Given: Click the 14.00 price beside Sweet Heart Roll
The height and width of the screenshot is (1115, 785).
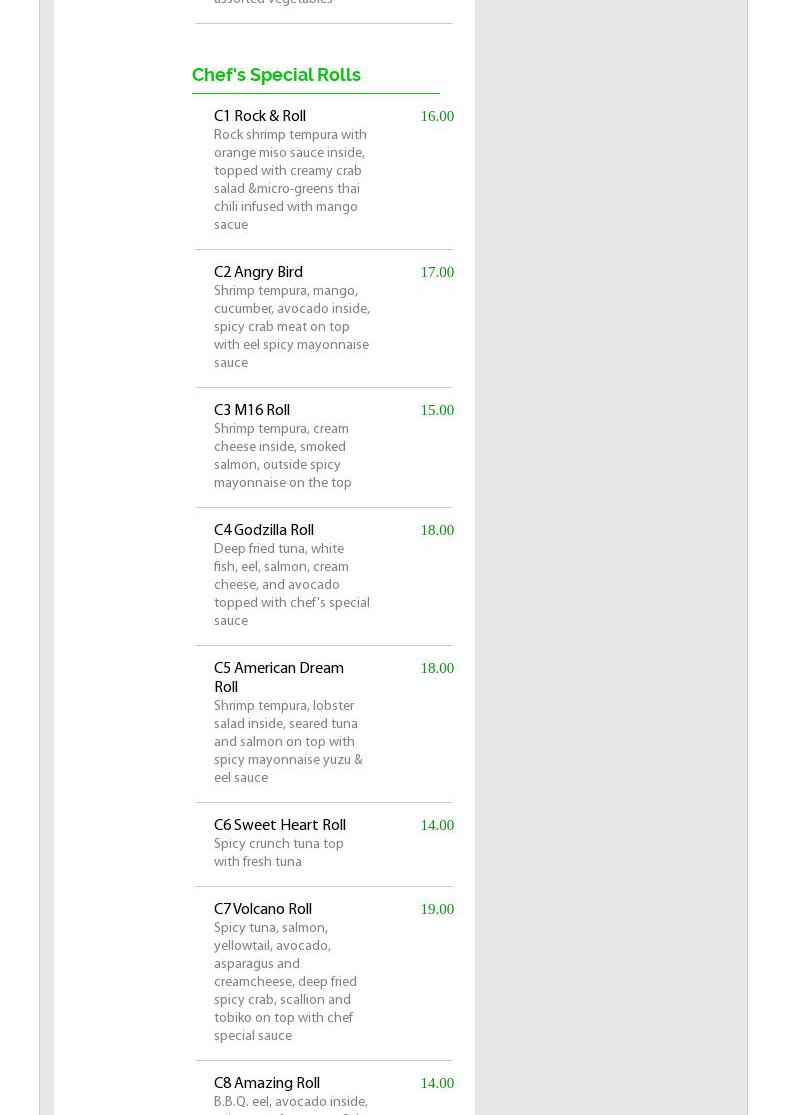Looking at the screenshot, I should 437,825.
